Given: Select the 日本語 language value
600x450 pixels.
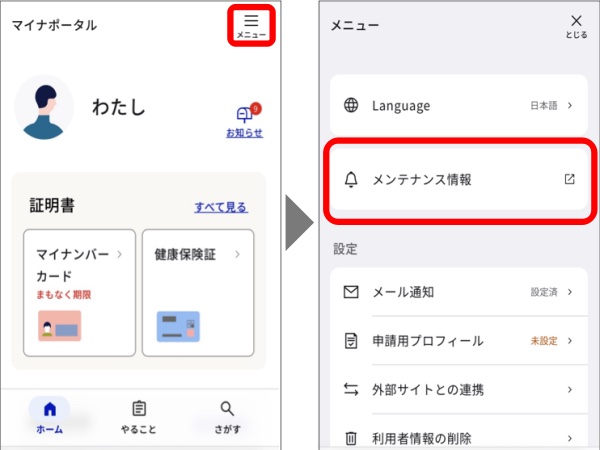Looking at the screenshot, I should pyautogui.click(x=544, y=106).
